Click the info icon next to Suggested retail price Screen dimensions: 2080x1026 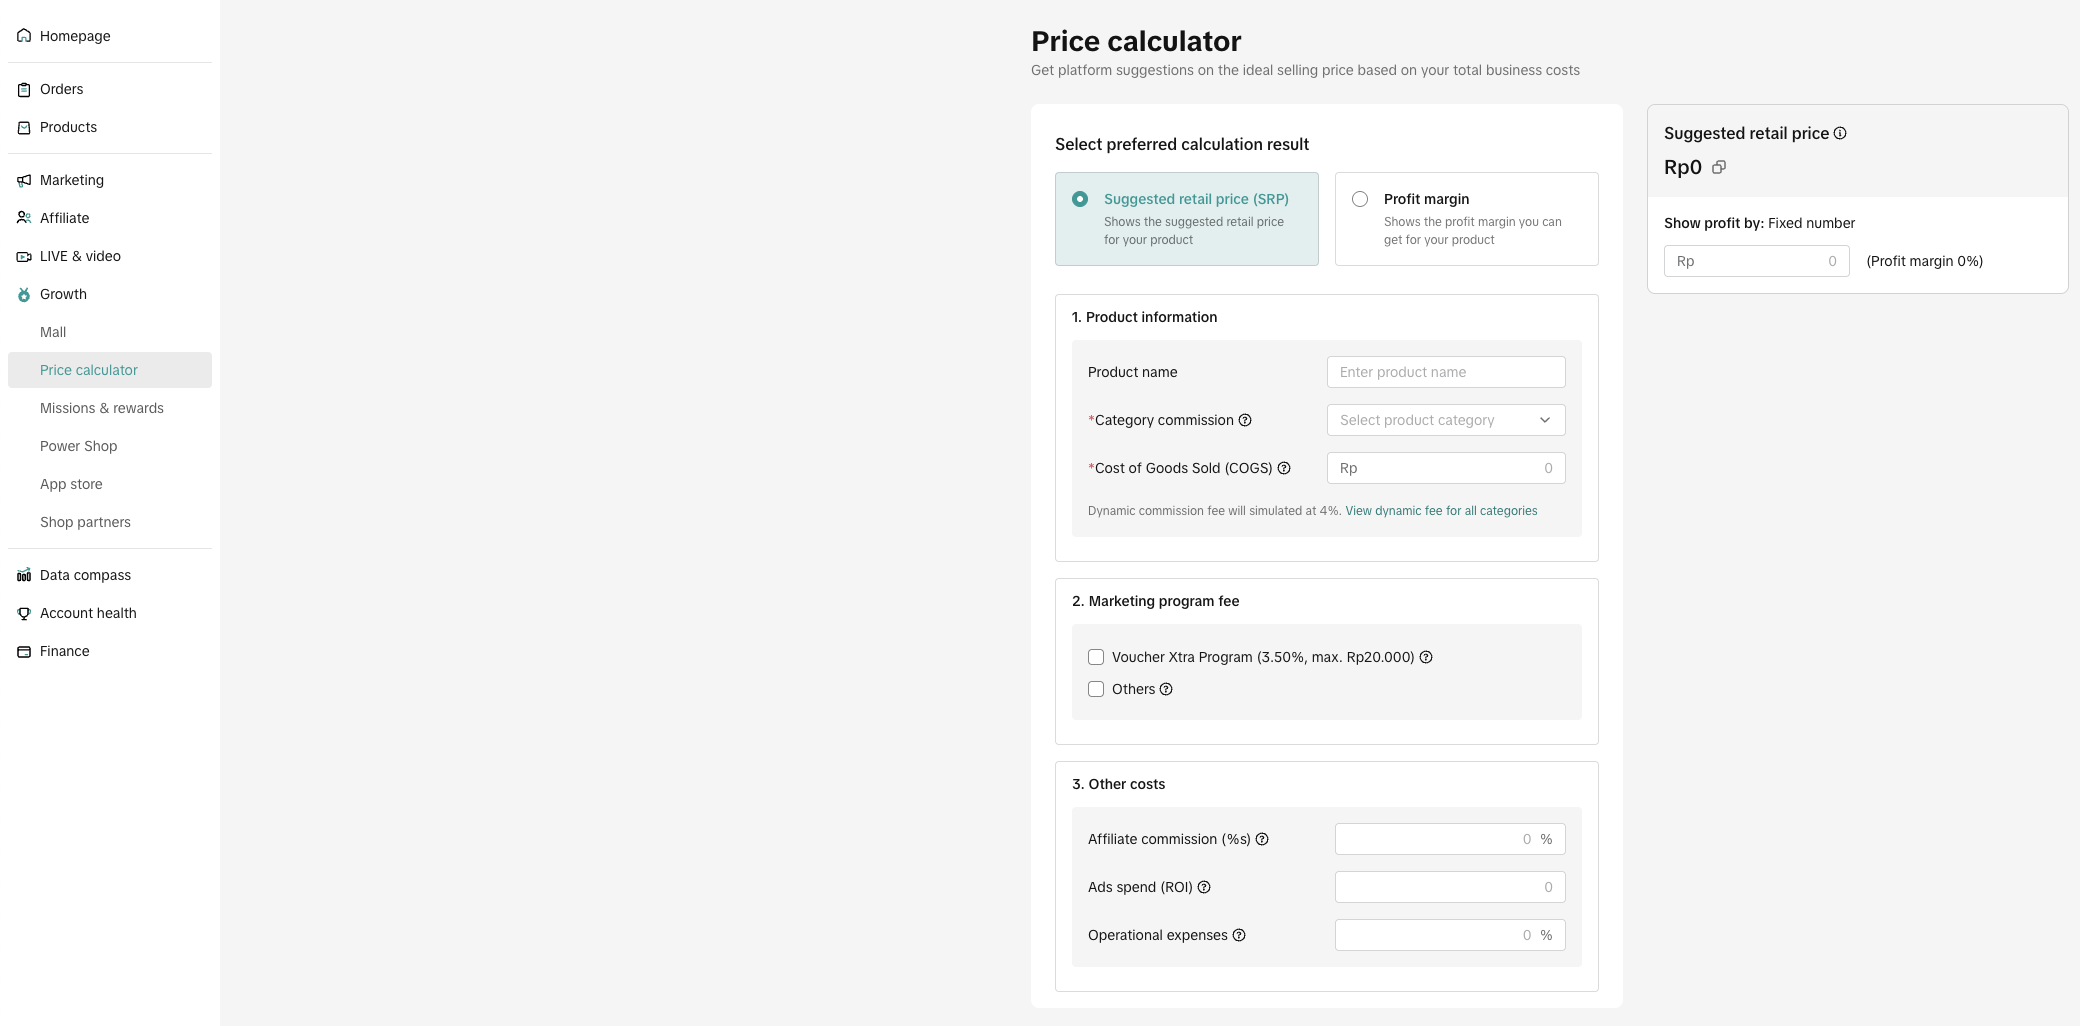click(x=1840, y=133)
